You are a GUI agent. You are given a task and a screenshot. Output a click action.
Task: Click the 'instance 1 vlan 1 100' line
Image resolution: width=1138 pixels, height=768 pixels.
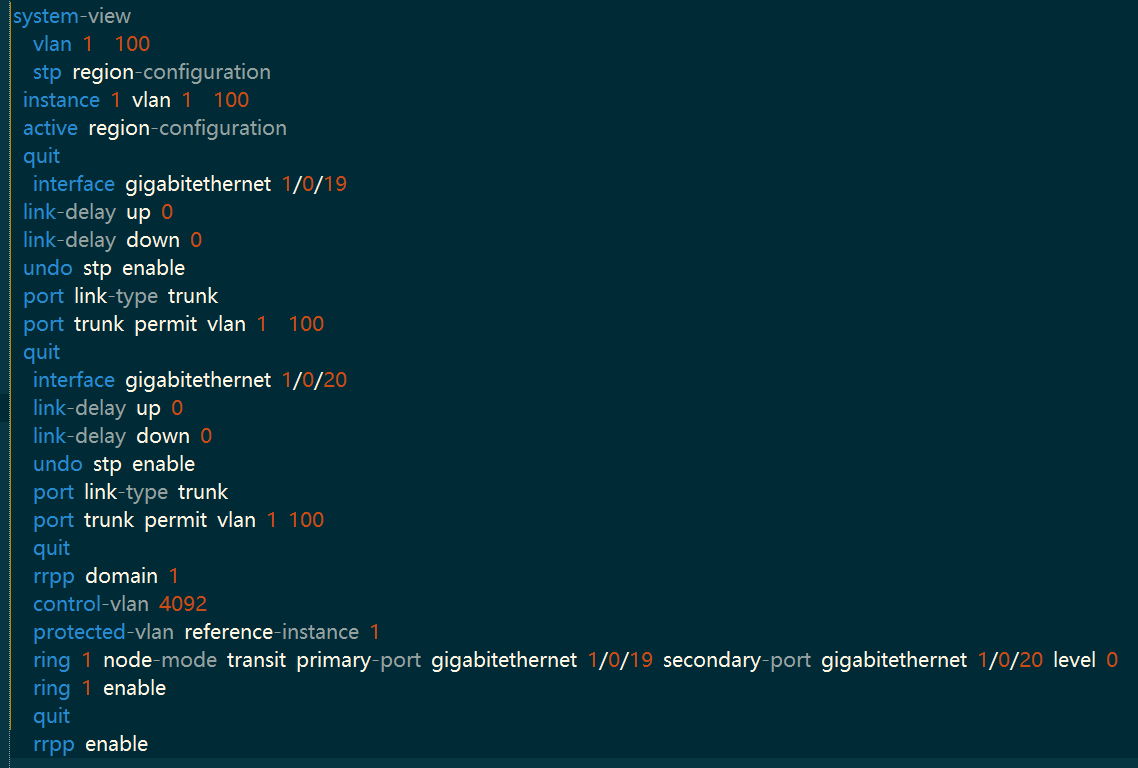(x=135, y=100)
